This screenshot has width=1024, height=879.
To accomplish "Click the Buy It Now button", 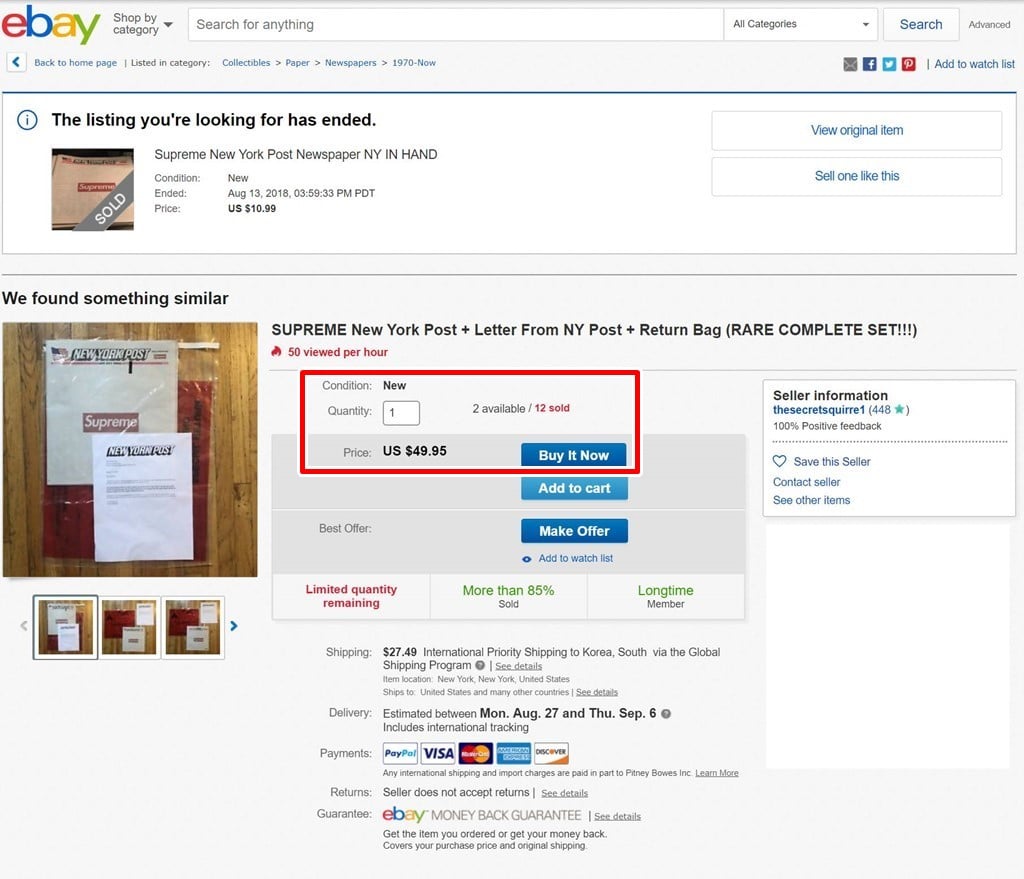I will click(x=573, y=455).
